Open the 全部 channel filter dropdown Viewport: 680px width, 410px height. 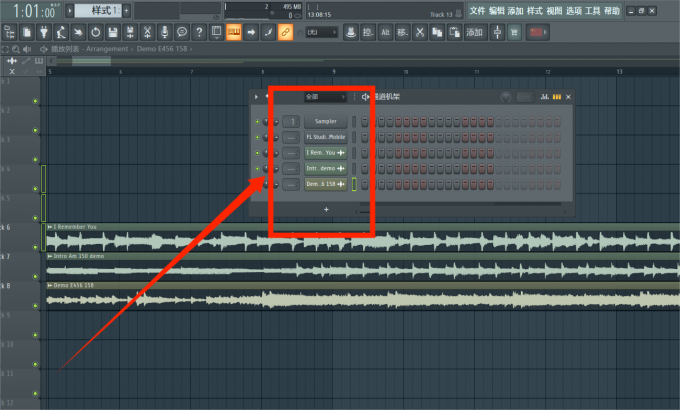click(x=325, y=97)
